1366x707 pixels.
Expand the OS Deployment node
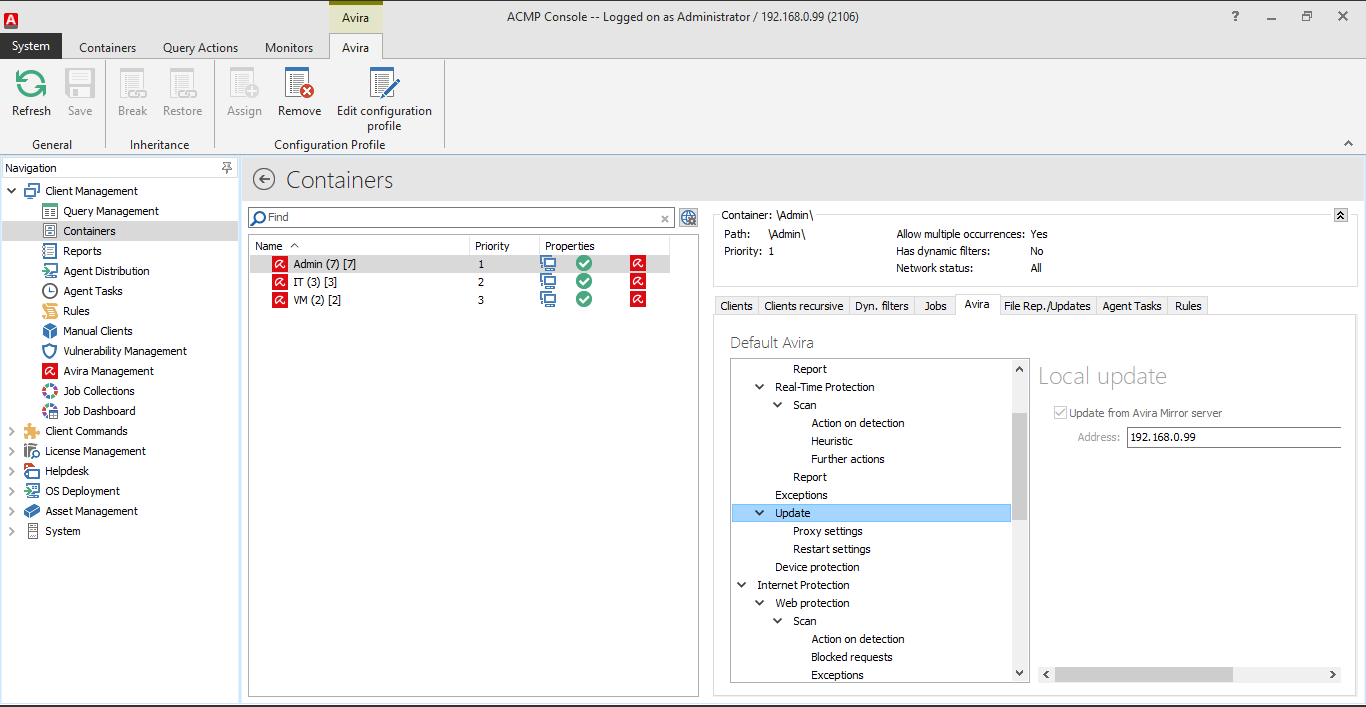point(12,491)
